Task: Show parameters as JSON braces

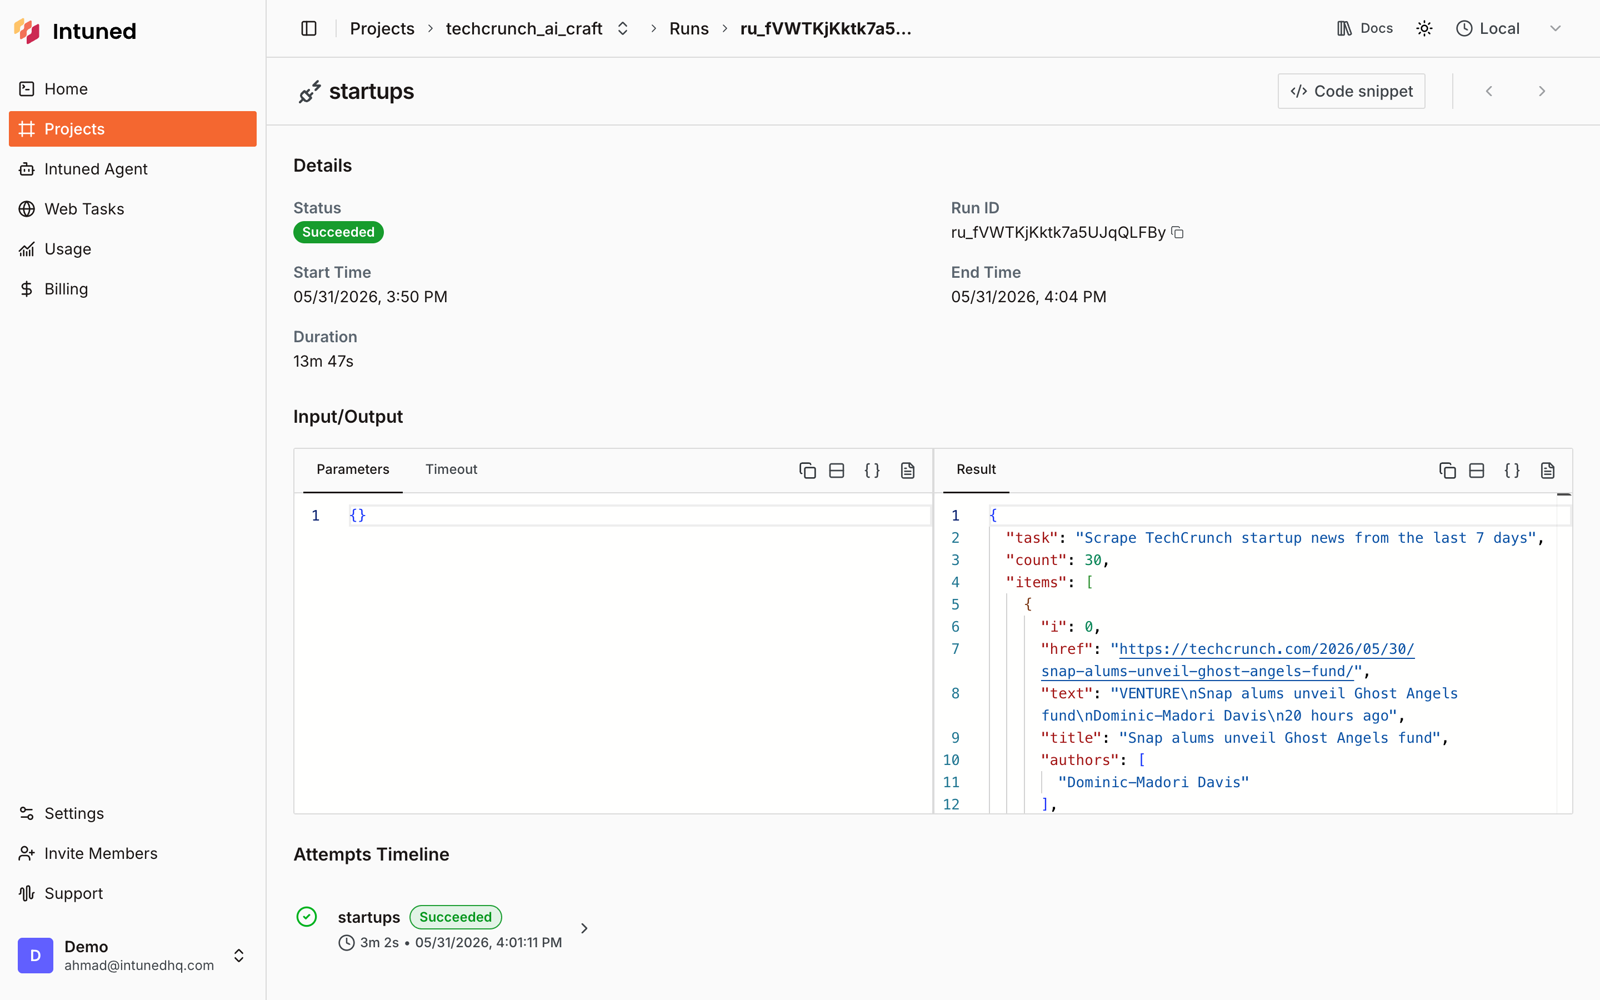Action: (872, 470)
